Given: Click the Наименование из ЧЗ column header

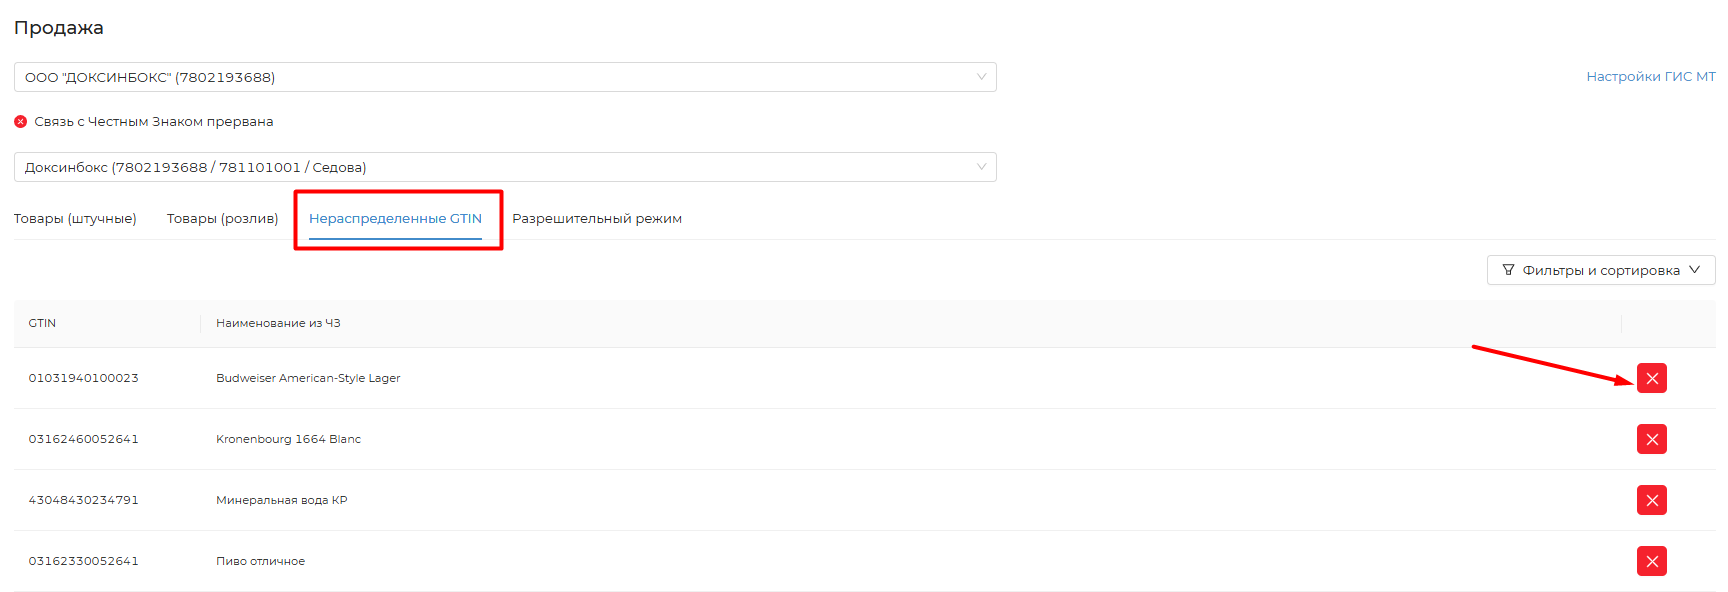Looking at the screenshot, I should [278, 323].
